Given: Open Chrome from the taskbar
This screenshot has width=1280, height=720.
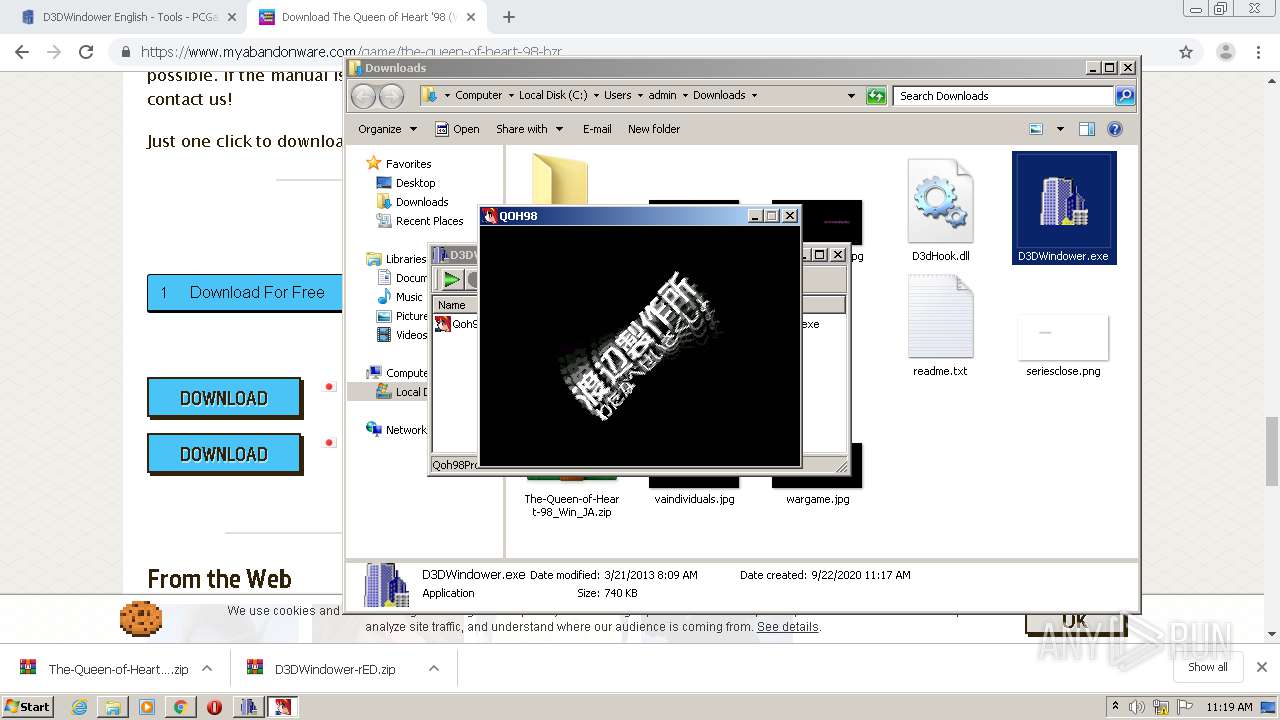Looking at the screenshot, I should 180,707.
